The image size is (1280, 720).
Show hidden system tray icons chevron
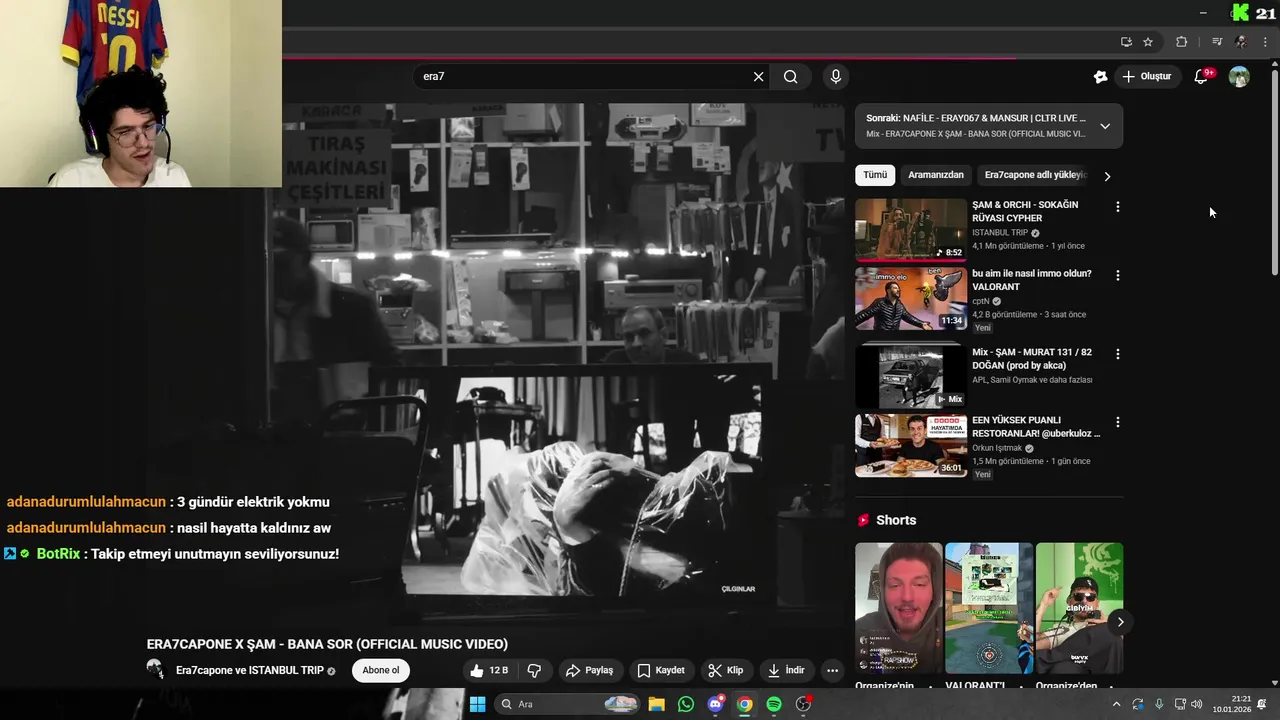1116,704
